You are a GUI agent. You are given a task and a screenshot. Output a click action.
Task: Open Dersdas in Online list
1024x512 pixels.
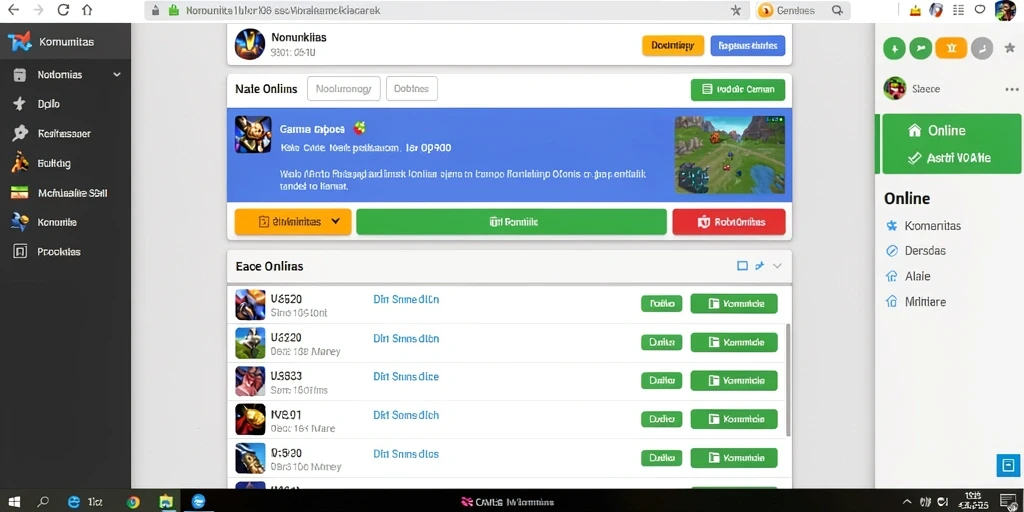coord(916,251)
